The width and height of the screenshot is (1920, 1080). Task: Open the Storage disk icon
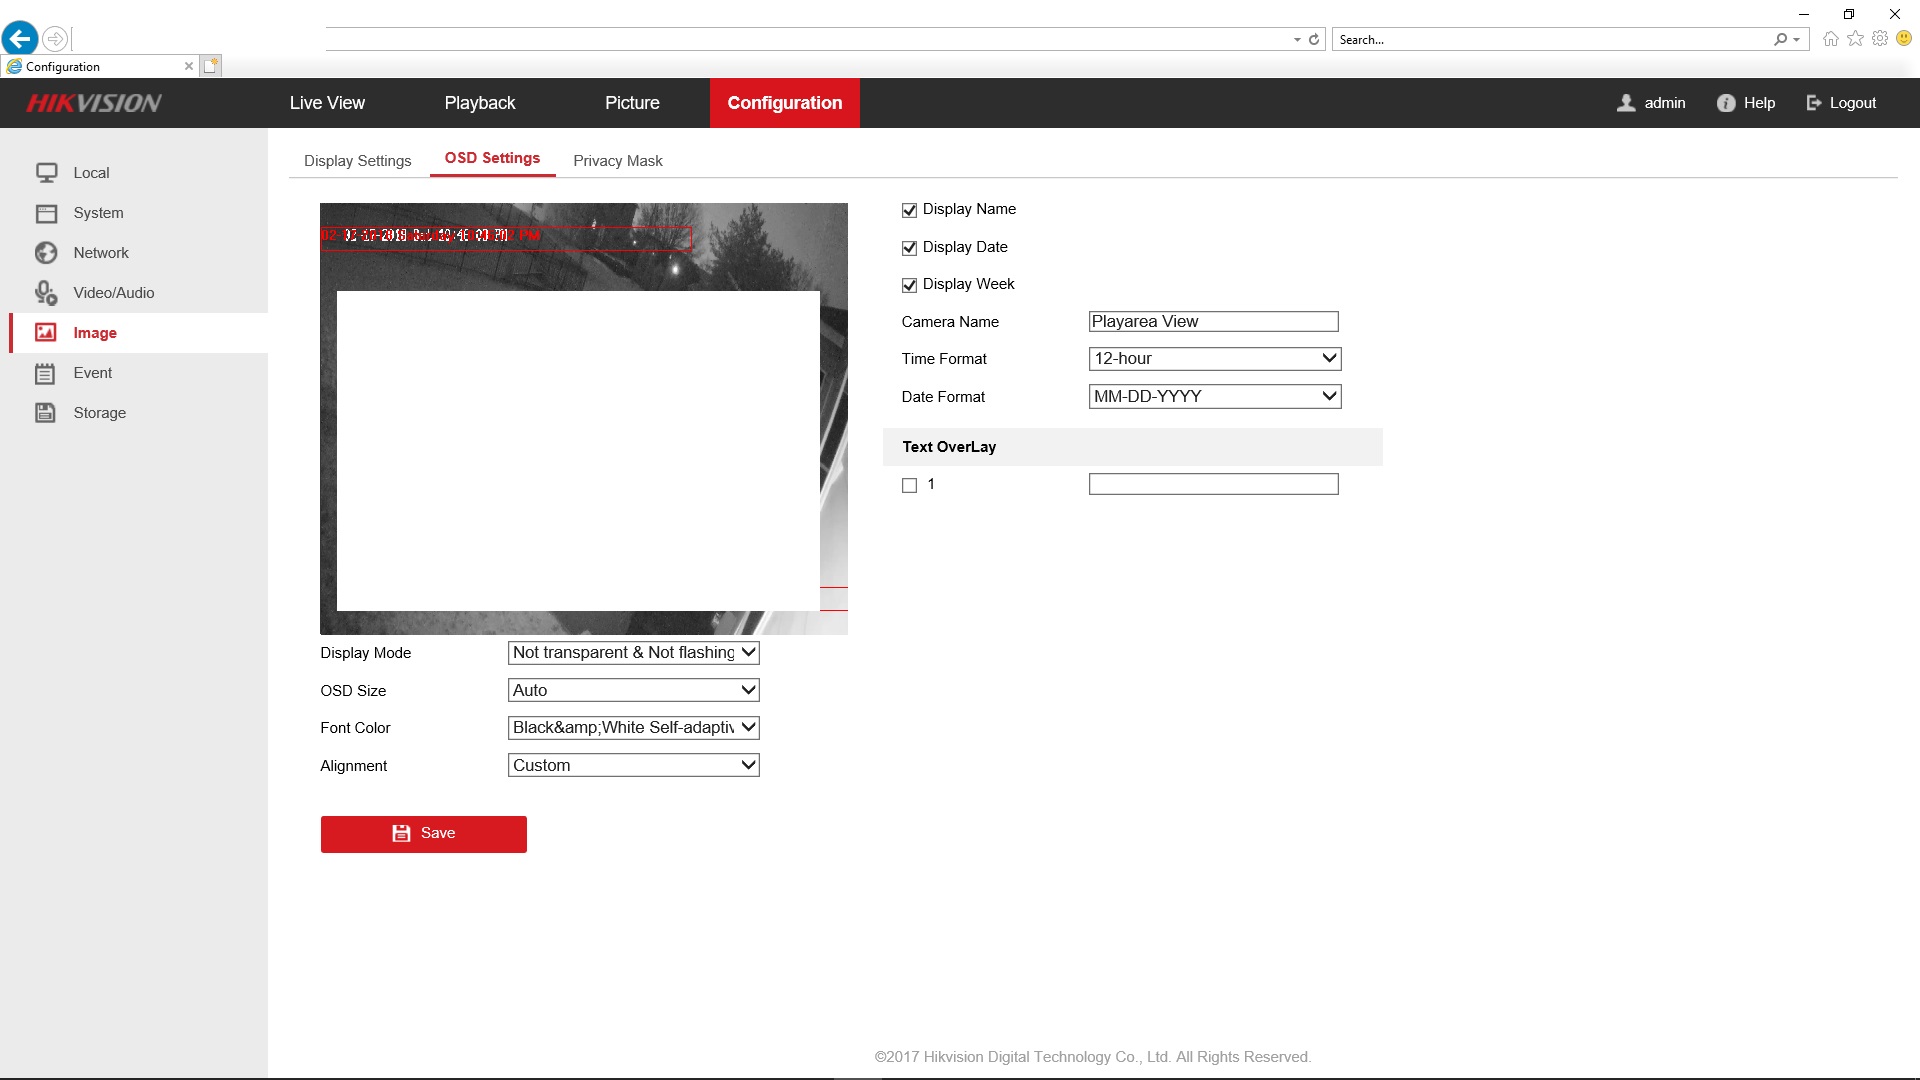(46, 413)
